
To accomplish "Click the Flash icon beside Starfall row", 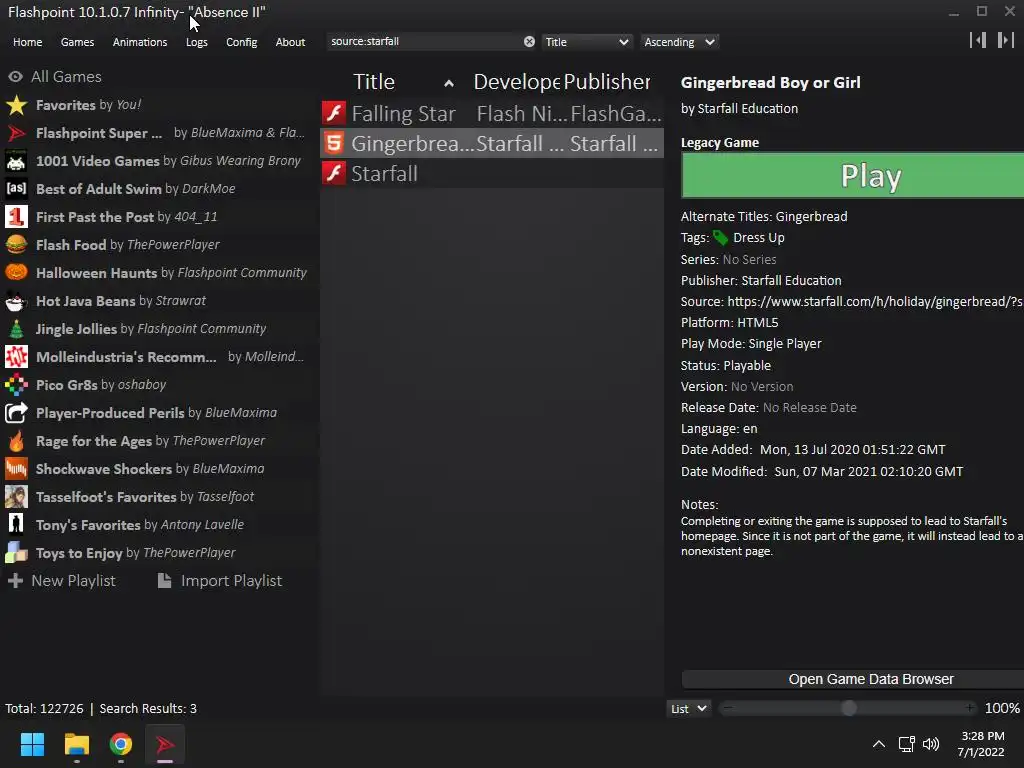I will pyautogui.click(x=334, y=173).
